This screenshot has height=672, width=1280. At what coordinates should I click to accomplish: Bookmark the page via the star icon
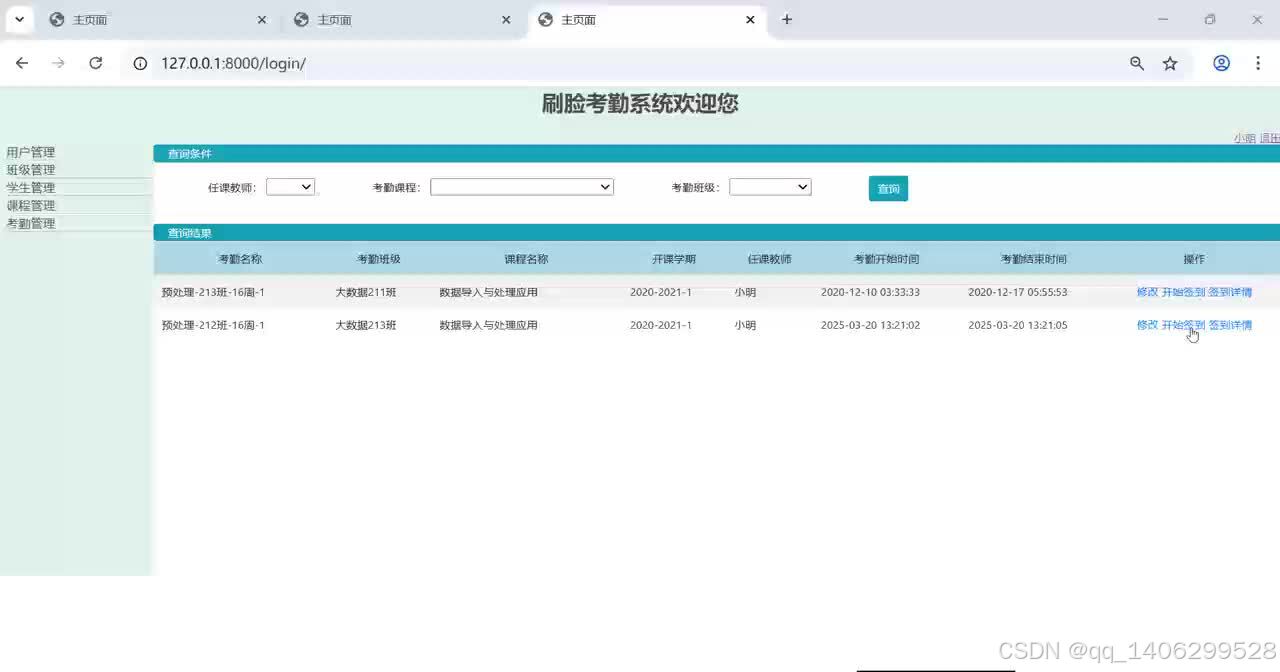tap(1170, 62)
